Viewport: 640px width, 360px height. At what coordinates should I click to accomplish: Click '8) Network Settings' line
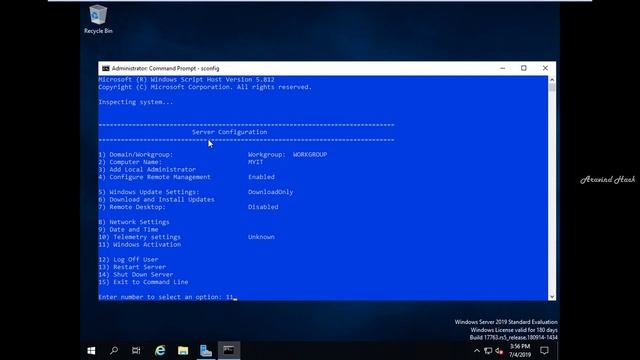(x=134, y=222)
